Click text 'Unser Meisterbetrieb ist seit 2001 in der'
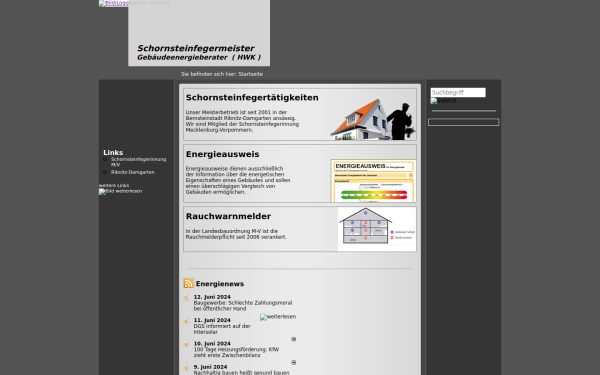600x375 pixels. [x=236, y=112]
